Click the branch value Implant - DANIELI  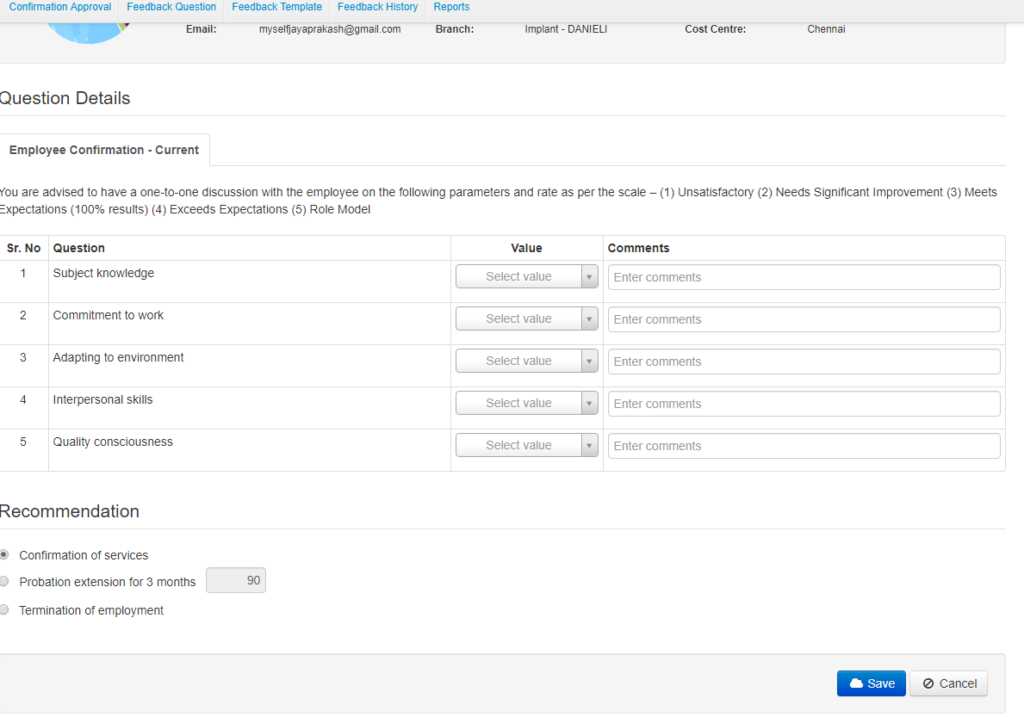(x=566, y=29)
